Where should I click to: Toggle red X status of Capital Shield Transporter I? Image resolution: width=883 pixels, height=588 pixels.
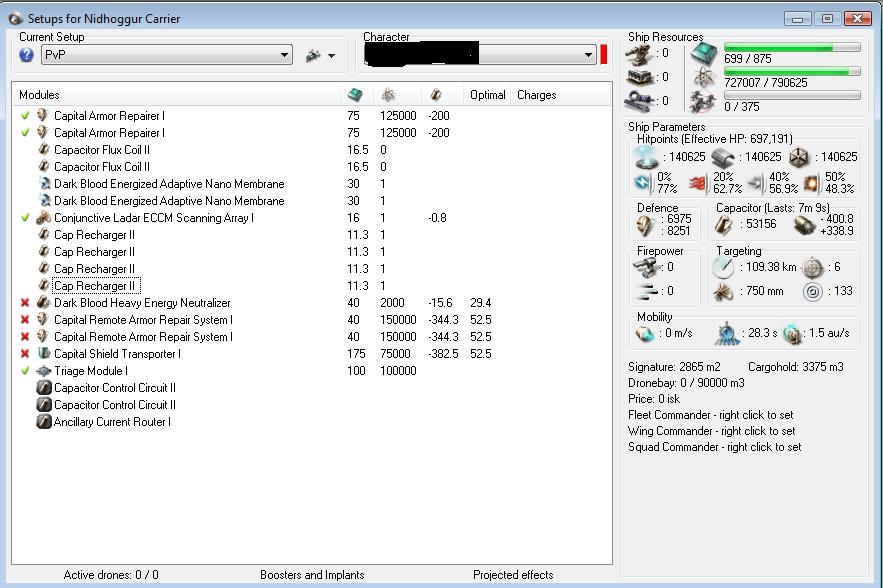tap(25, 354)
